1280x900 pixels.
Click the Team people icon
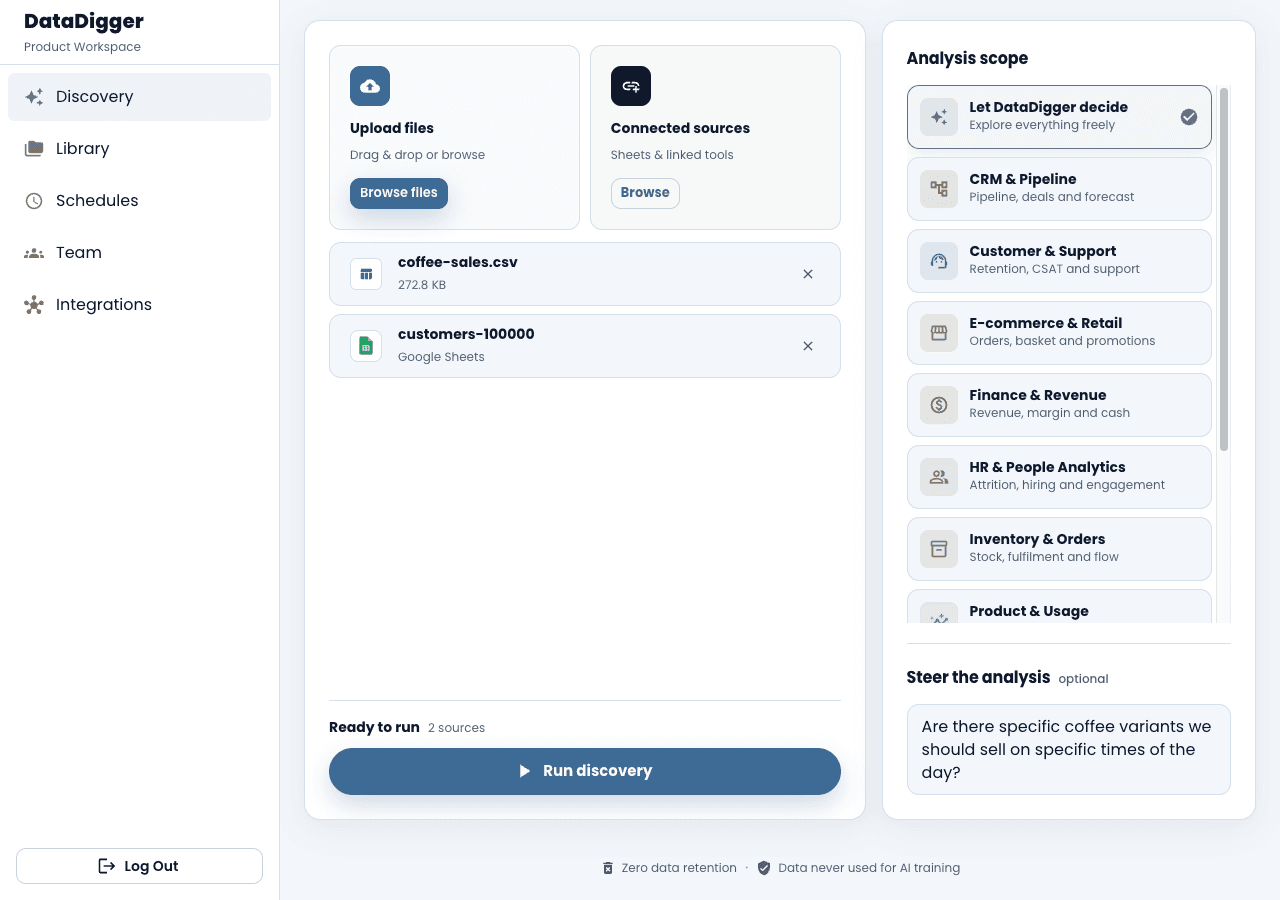[34, 253]
